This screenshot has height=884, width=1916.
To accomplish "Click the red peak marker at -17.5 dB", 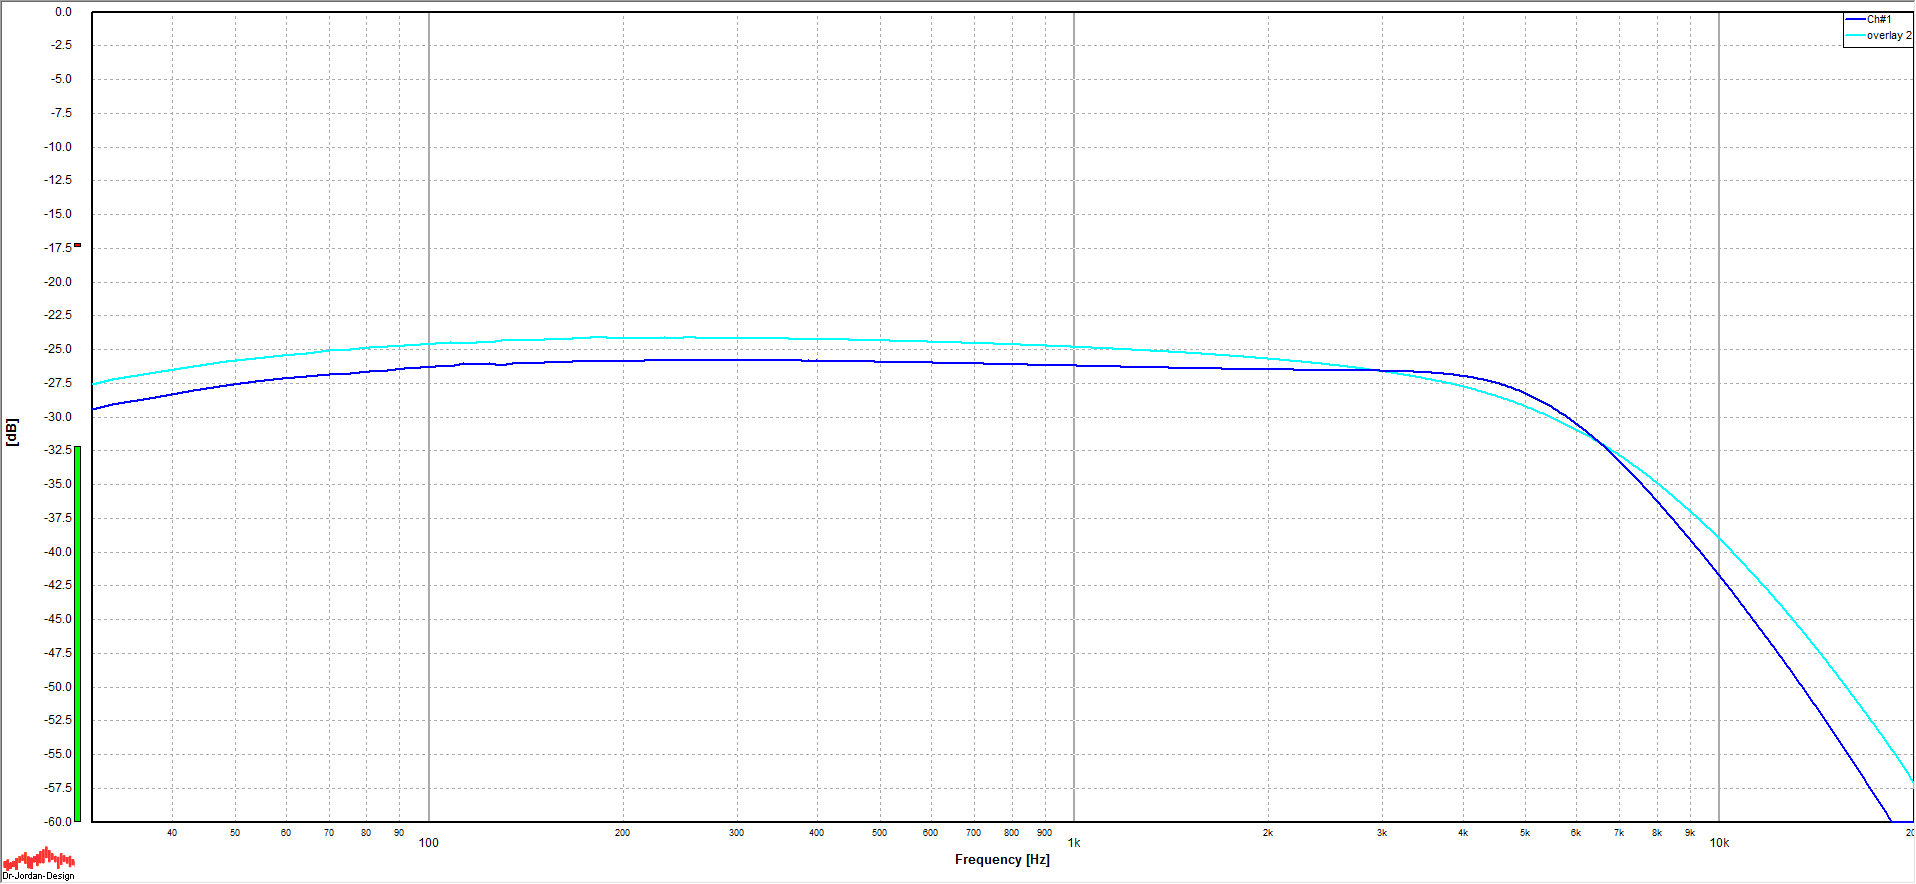I will pyautogui.click(x=77, y=245).
